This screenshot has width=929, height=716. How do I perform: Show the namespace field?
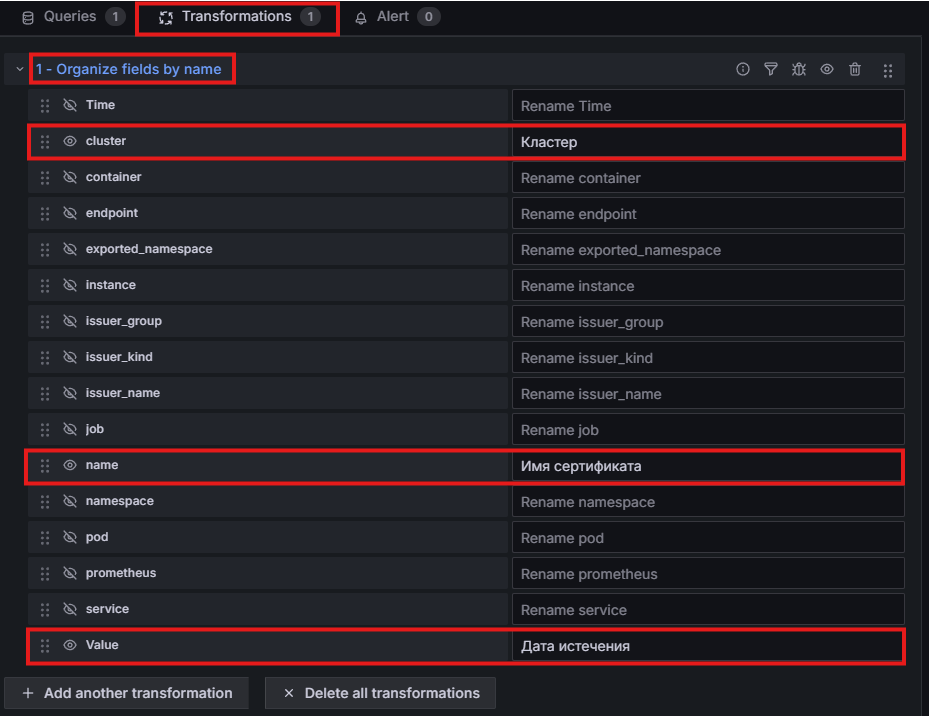70,501
